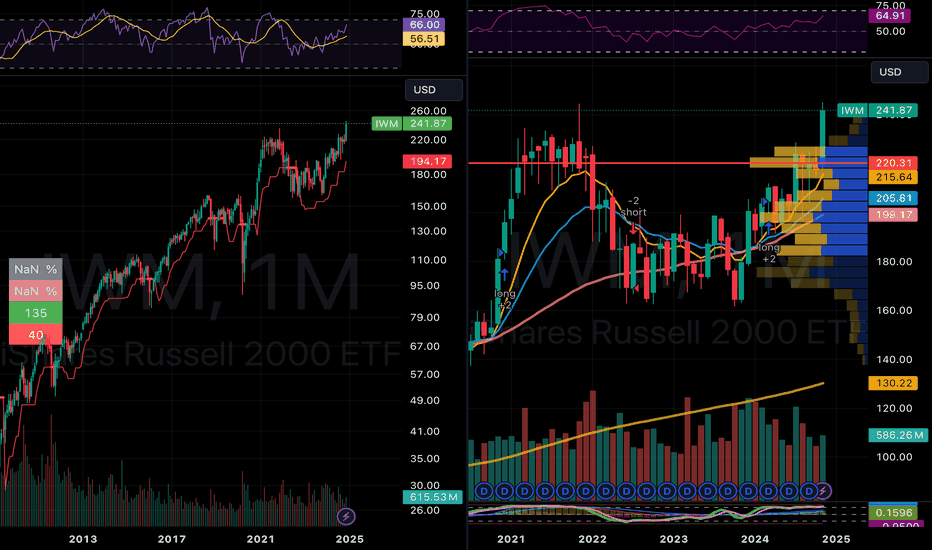Click 2013 on the left time axis
Image resolution: width=932 pixels, height=550 pixels.
click(83, 539)
